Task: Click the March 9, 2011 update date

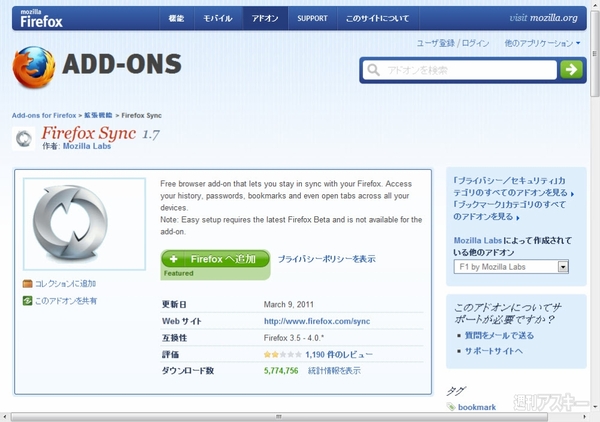Action: 289,305
